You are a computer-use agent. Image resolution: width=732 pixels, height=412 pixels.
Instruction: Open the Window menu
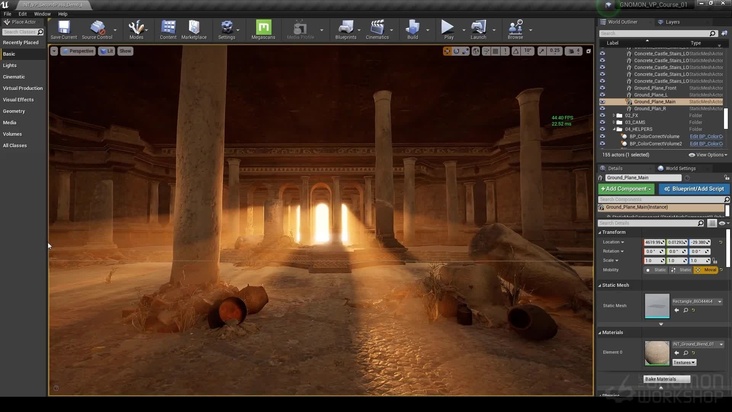[x=42, y=14]
